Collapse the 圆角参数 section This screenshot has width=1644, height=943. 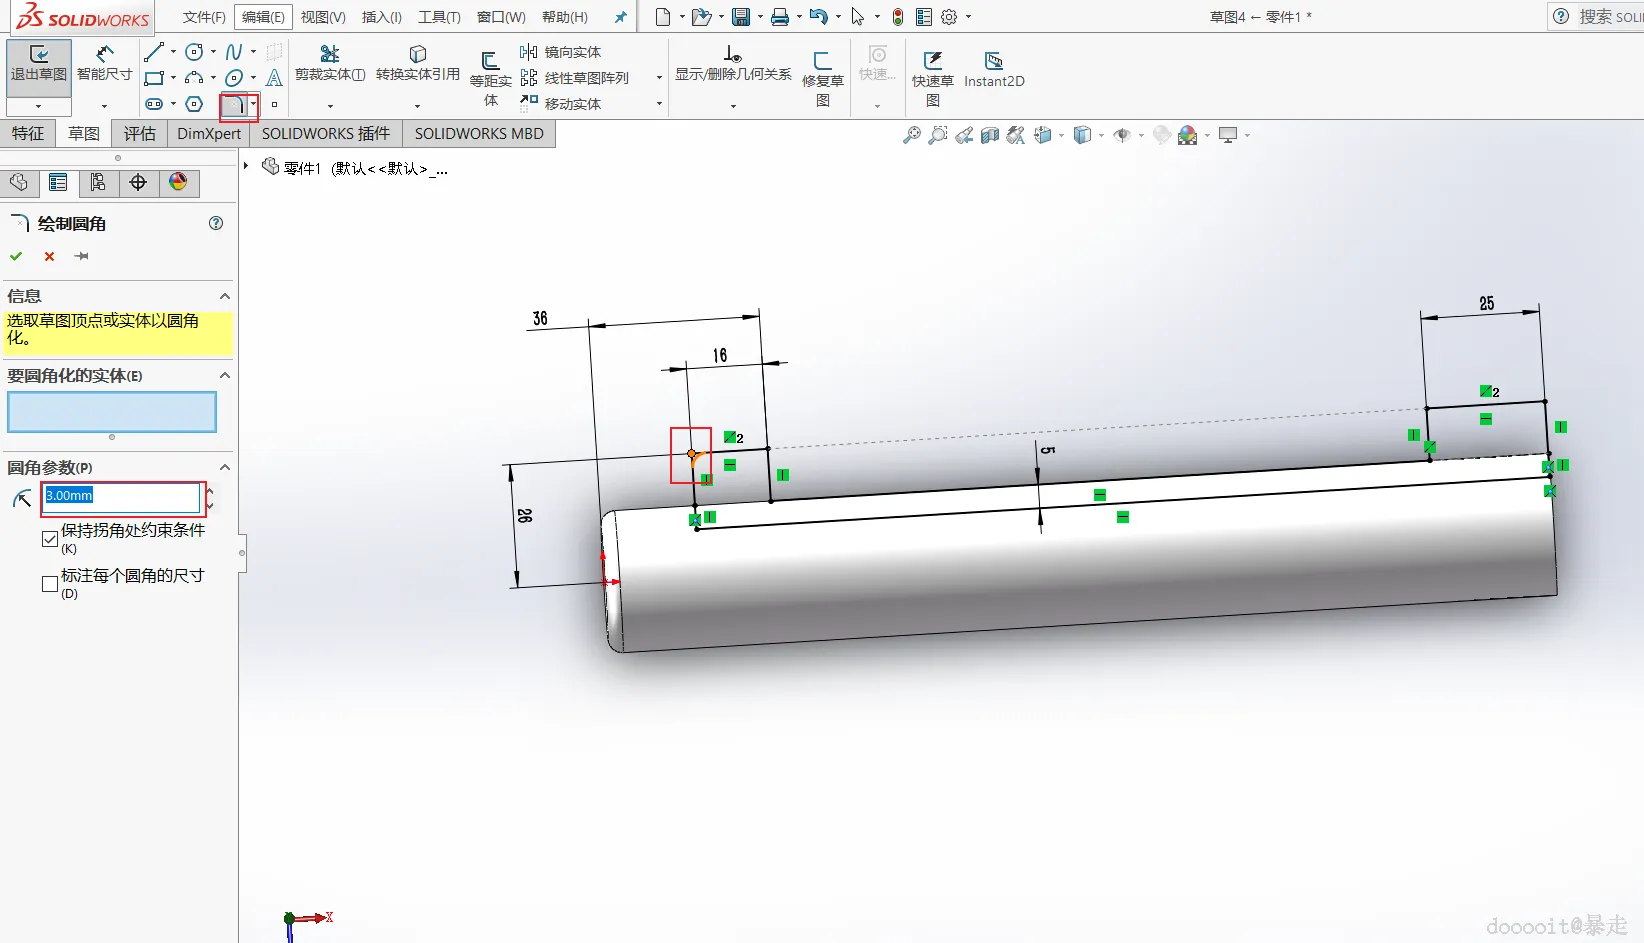(x=225, y=467)
